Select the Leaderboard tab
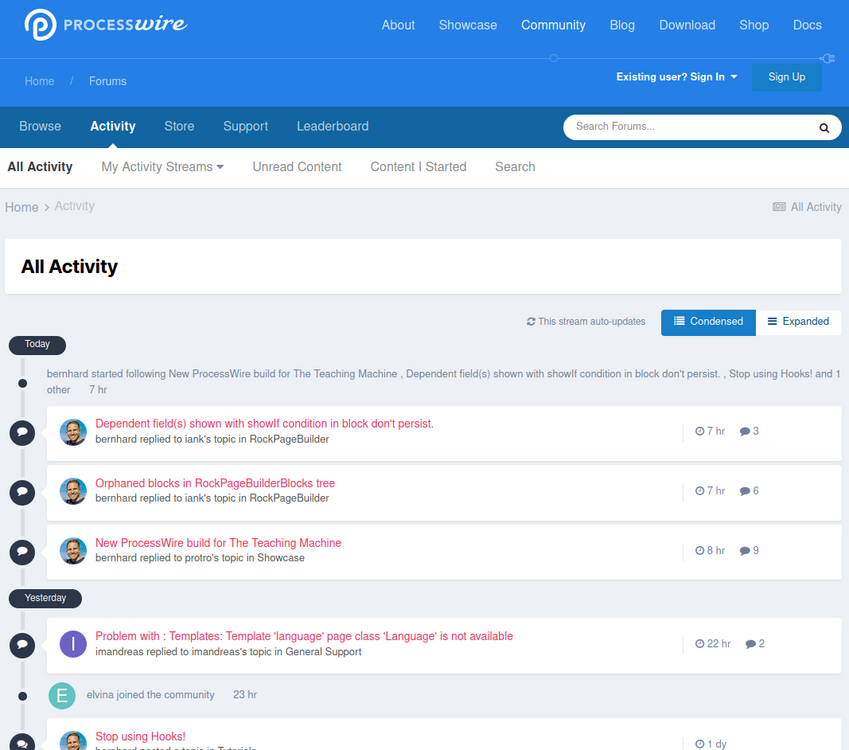This screenshot has height=750, width=849. pos(332,127)
